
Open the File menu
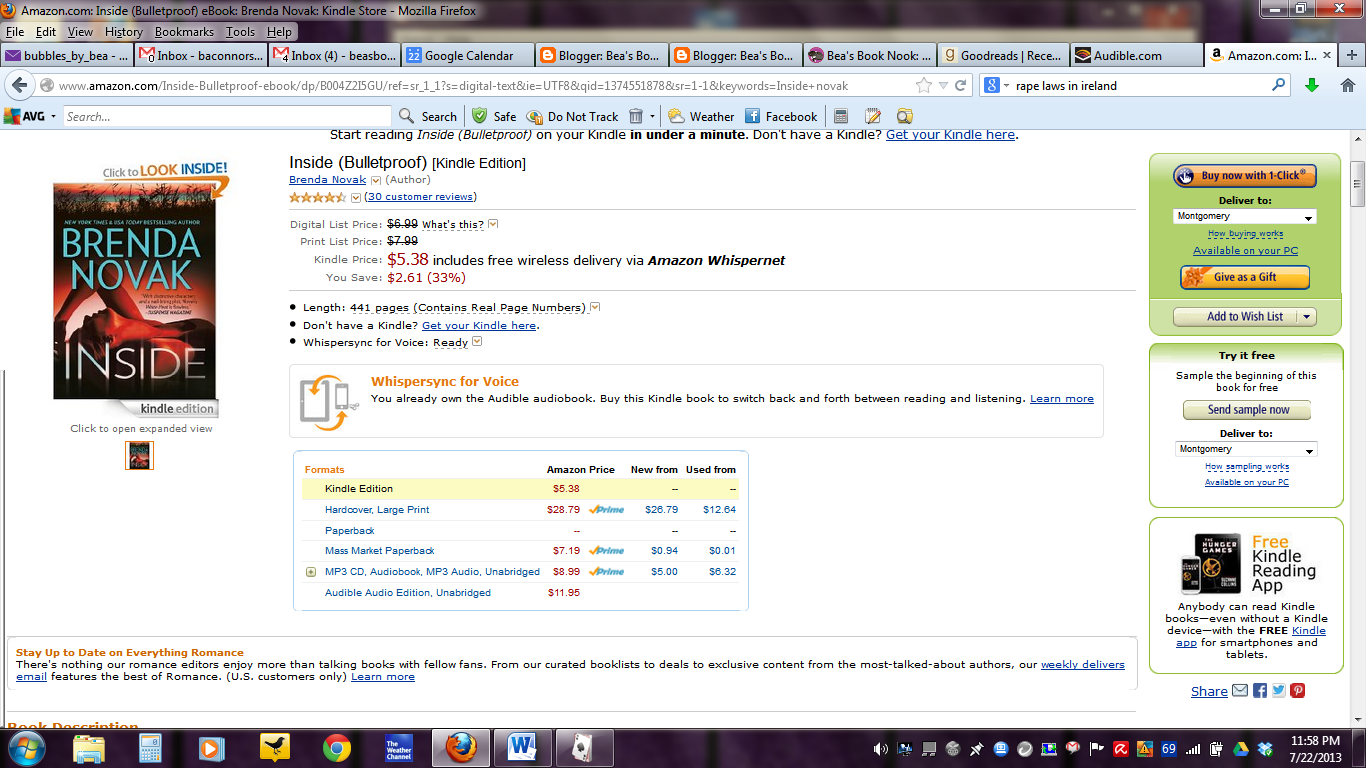15,32
